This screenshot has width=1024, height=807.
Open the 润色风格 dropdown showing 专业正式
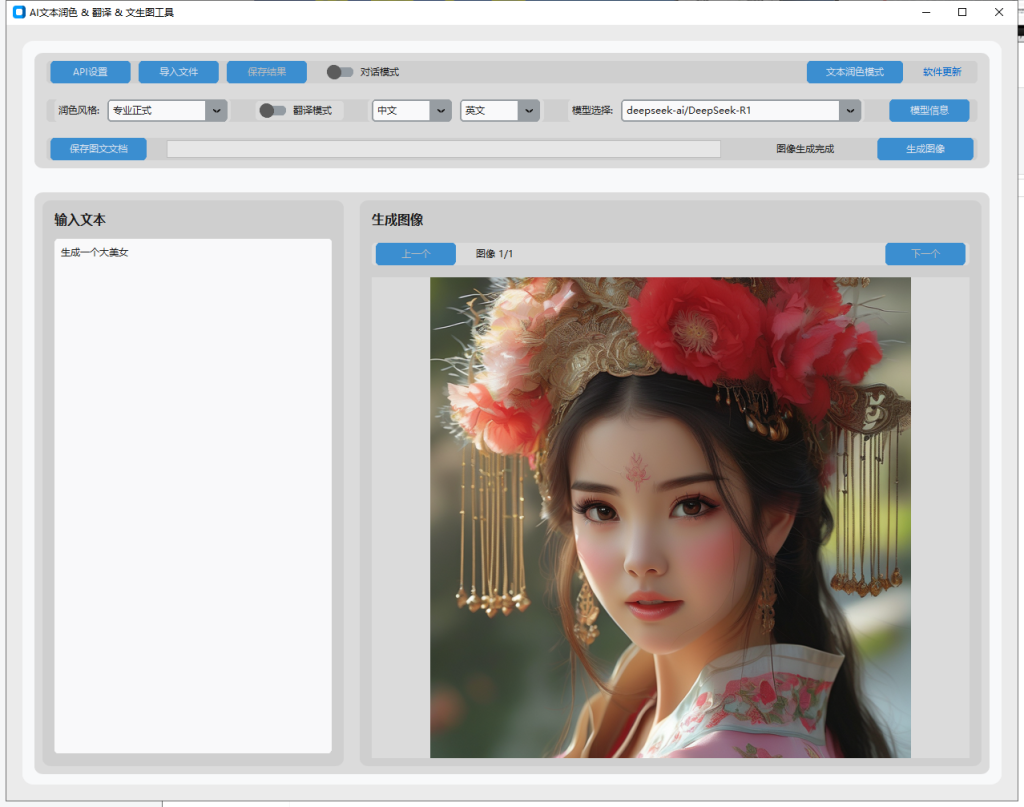pyautogui.click(x=167, y=111)
